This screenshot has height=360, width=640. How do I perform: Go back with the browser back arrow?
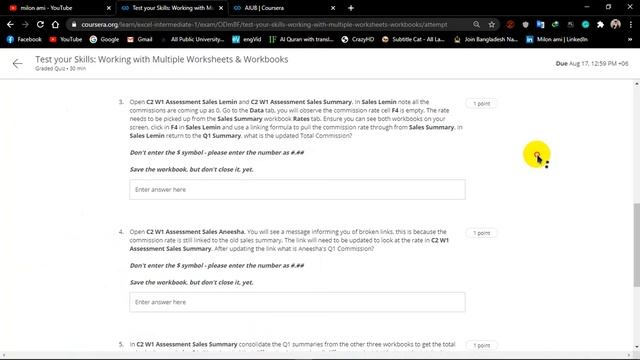10,24
